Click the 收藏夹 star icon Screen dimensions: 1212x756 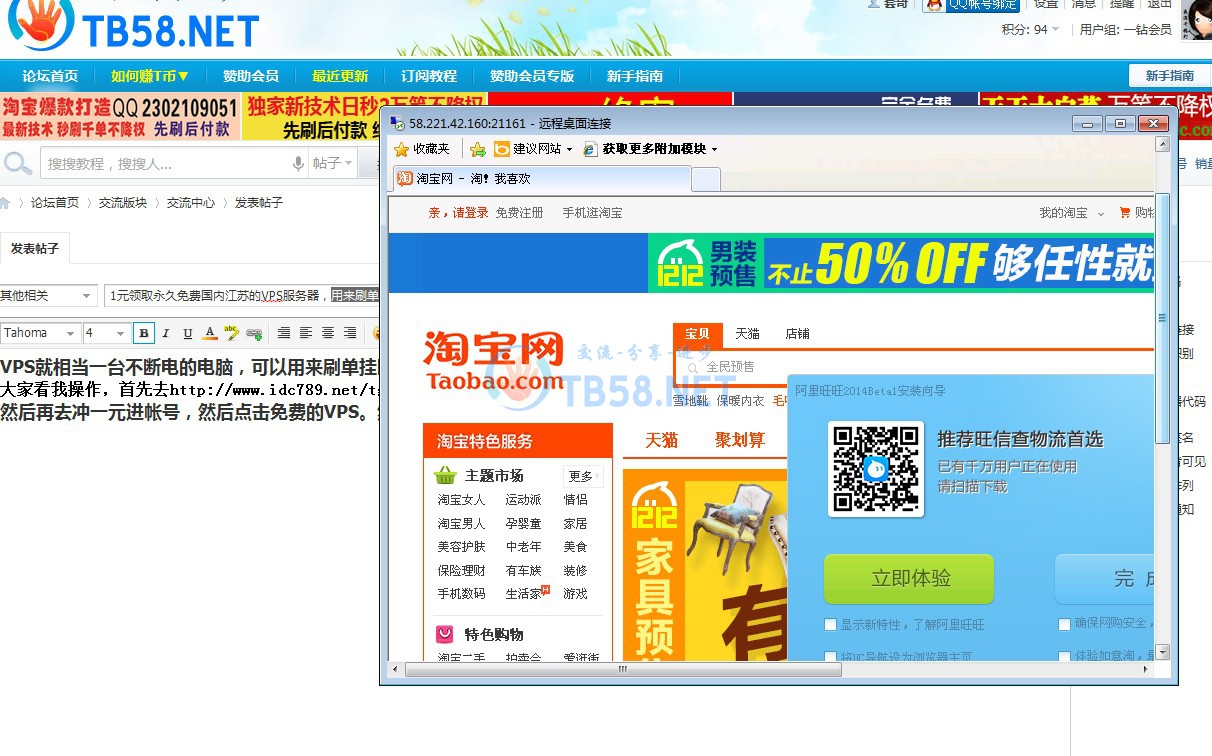coord(402,149)
